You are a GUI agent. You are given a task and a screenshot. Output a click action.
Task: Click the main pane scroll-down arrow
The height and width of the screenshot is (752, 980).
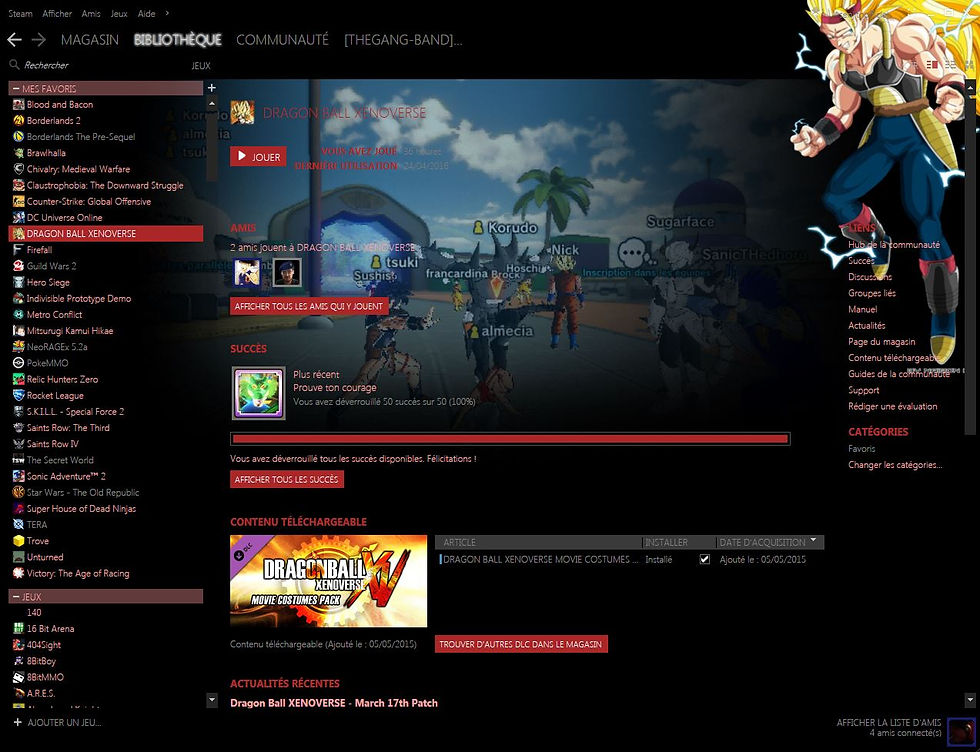click(x=969, y=699)
